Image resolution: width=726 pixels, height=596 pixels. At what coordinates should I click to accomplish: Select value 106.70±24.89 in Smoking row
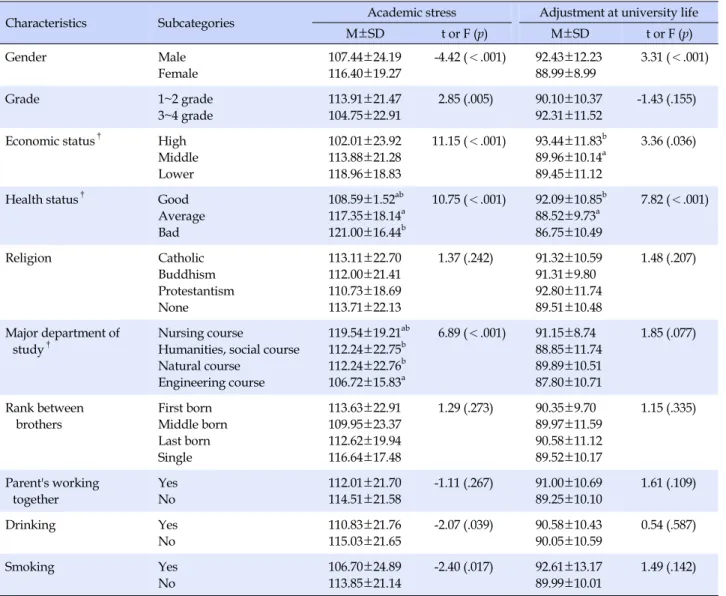[x=365, y=567]
